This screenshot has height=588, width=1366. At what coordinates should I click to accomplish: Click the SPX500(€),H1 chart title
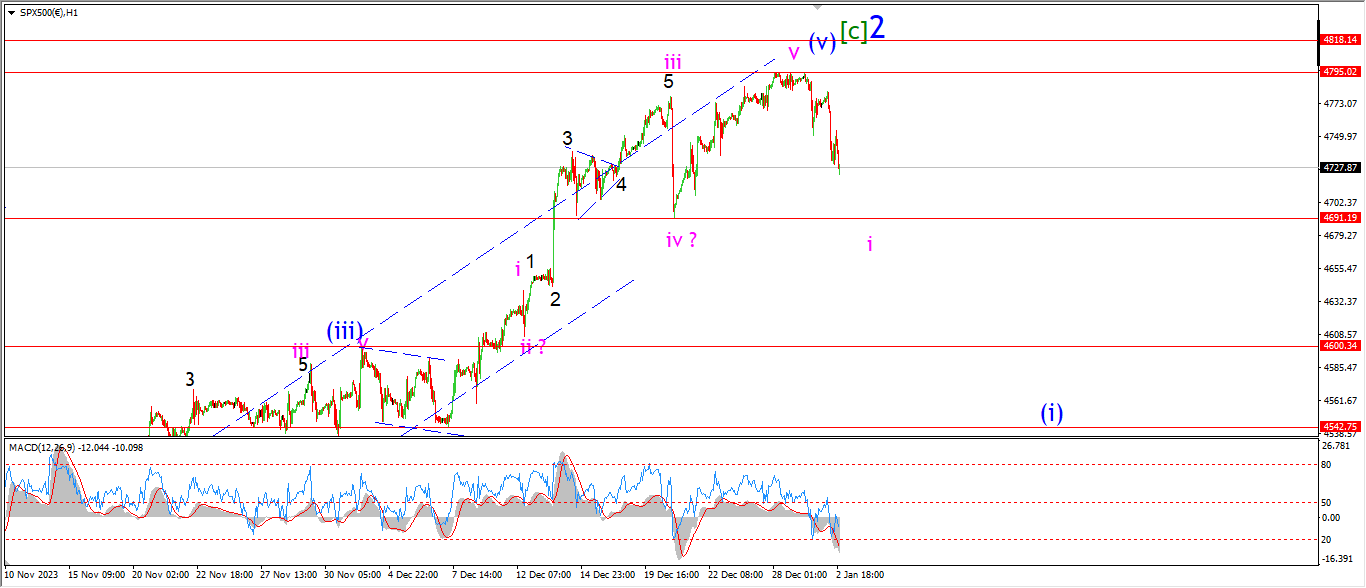click(x=51, y=11)
